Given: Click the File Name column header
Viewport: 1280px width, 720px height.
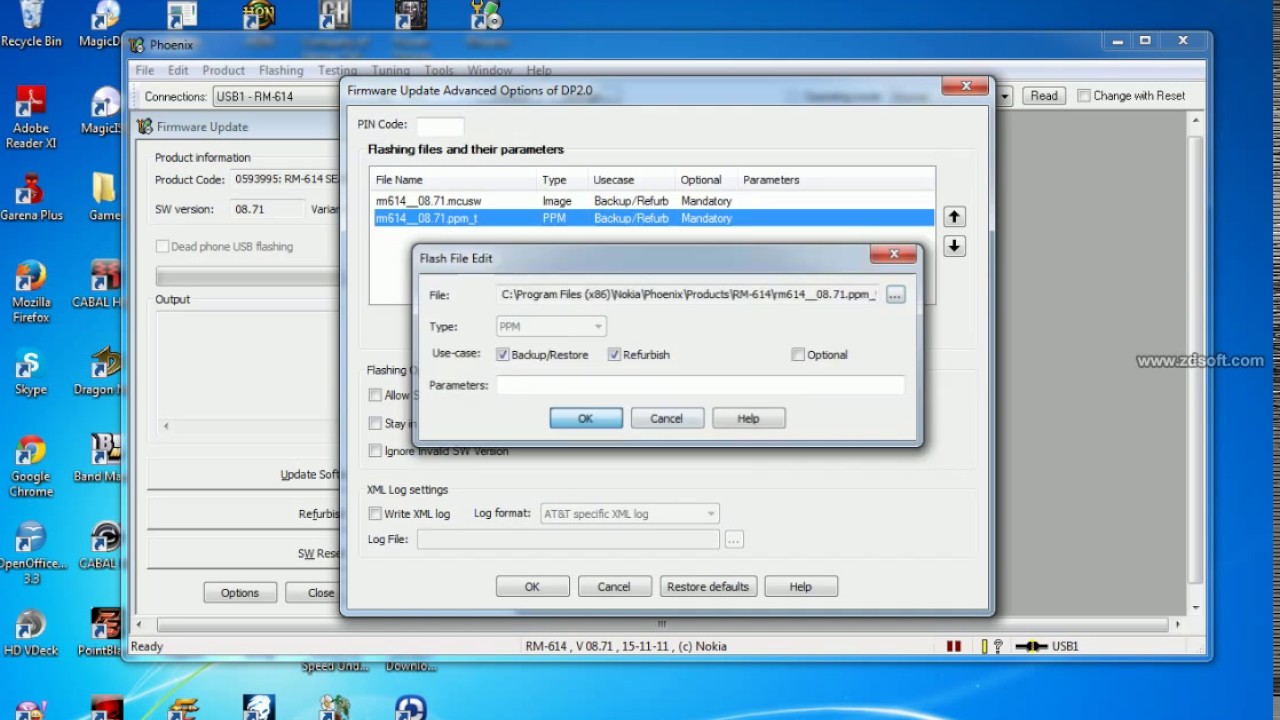Looking at the screenshot, I should (x=454, y=180).
